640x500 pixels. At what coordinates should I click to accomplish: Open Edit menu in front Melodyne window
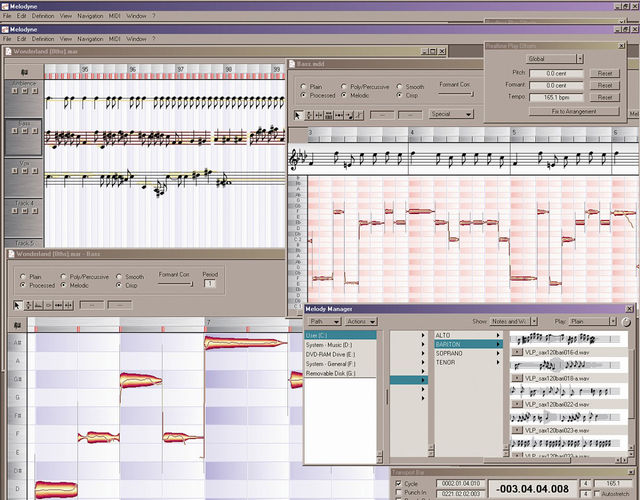(21, 39)
